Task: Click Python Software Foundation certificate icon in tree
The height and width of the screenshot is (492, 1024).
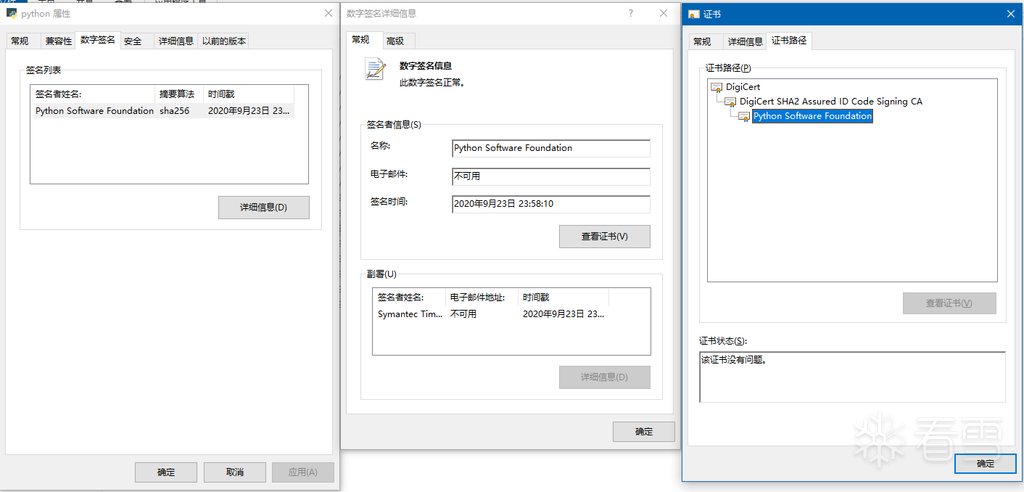Action: click(744, 116)
